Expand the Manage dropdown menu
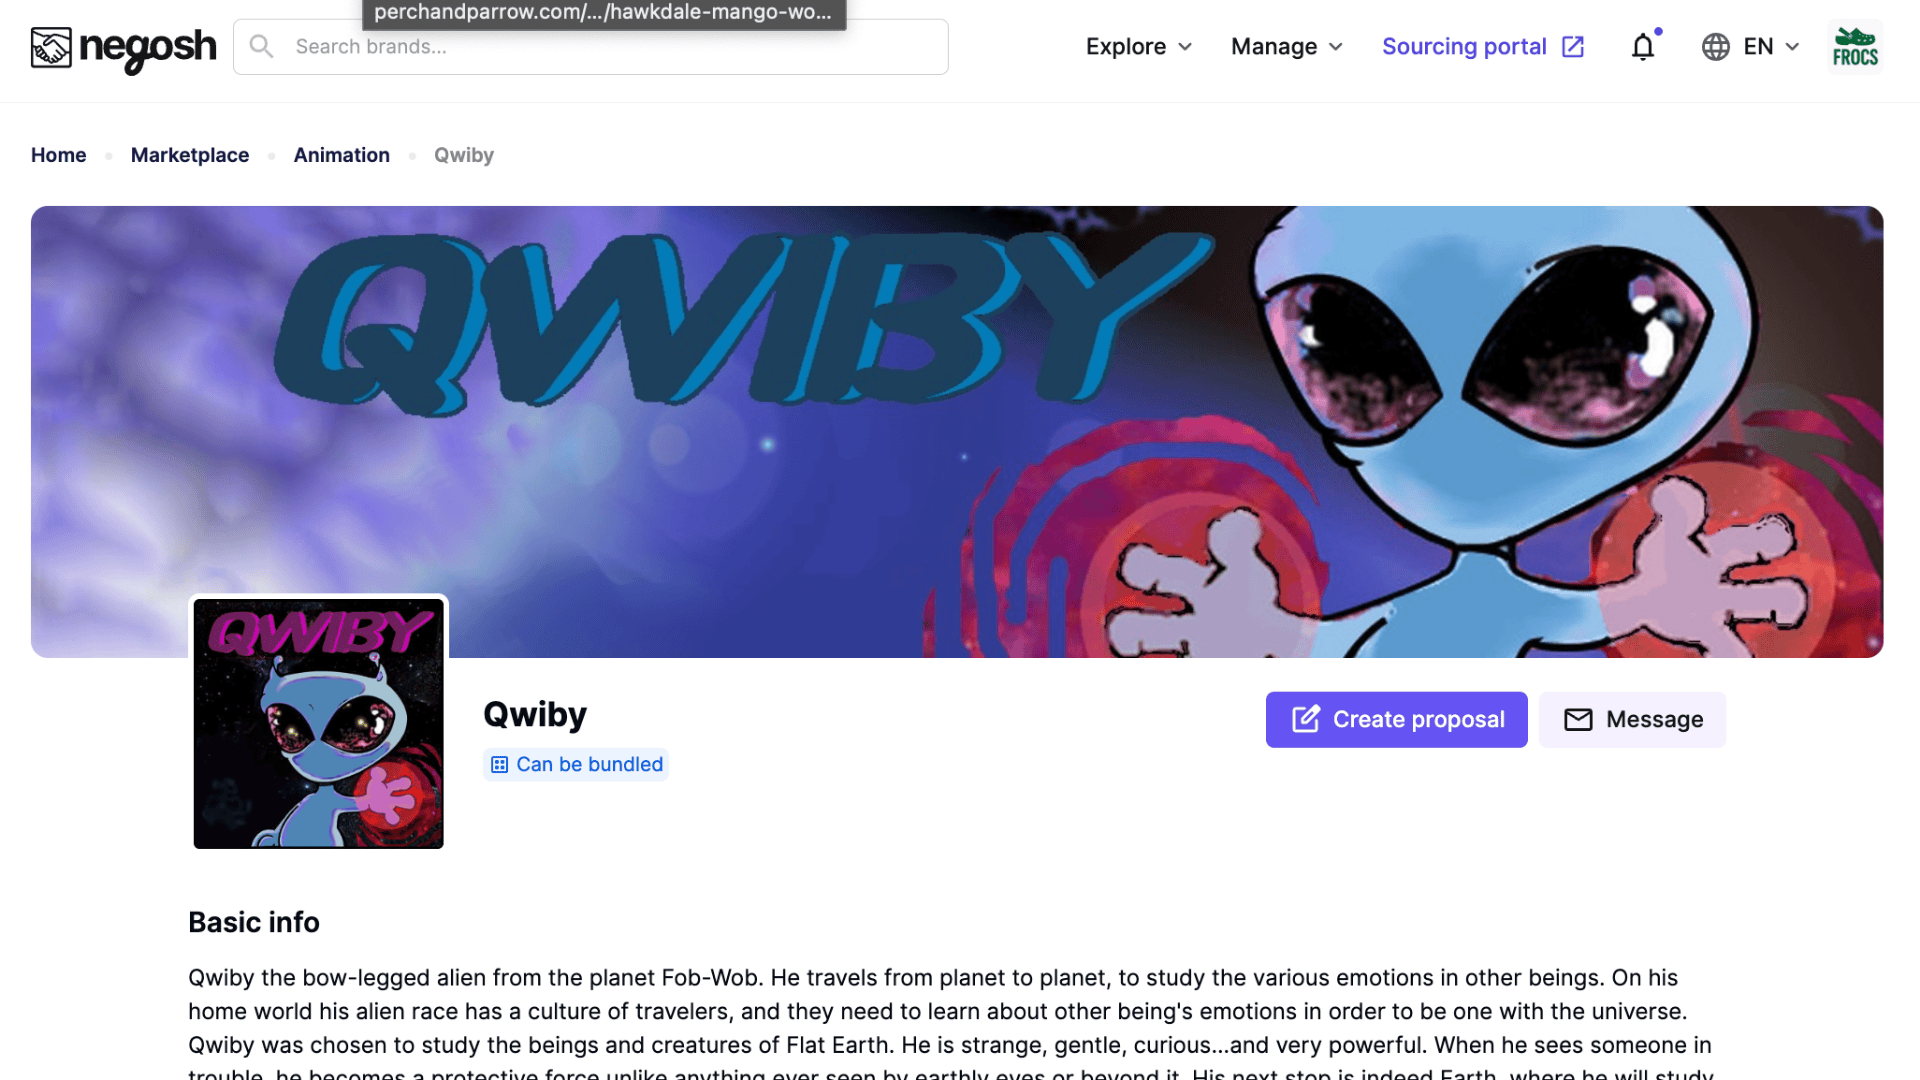 click(x=1287, y=47)
